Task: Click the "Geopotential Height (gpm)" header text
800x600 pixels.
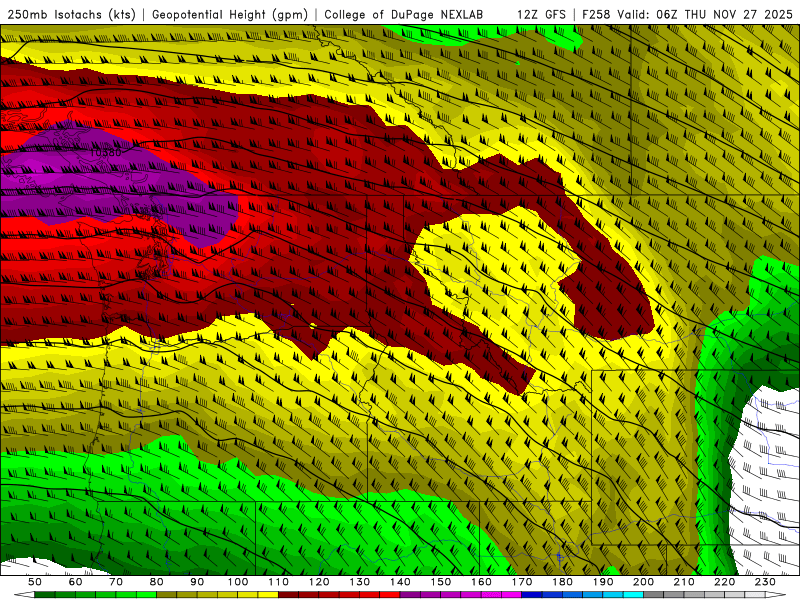Action: [230, 15]
